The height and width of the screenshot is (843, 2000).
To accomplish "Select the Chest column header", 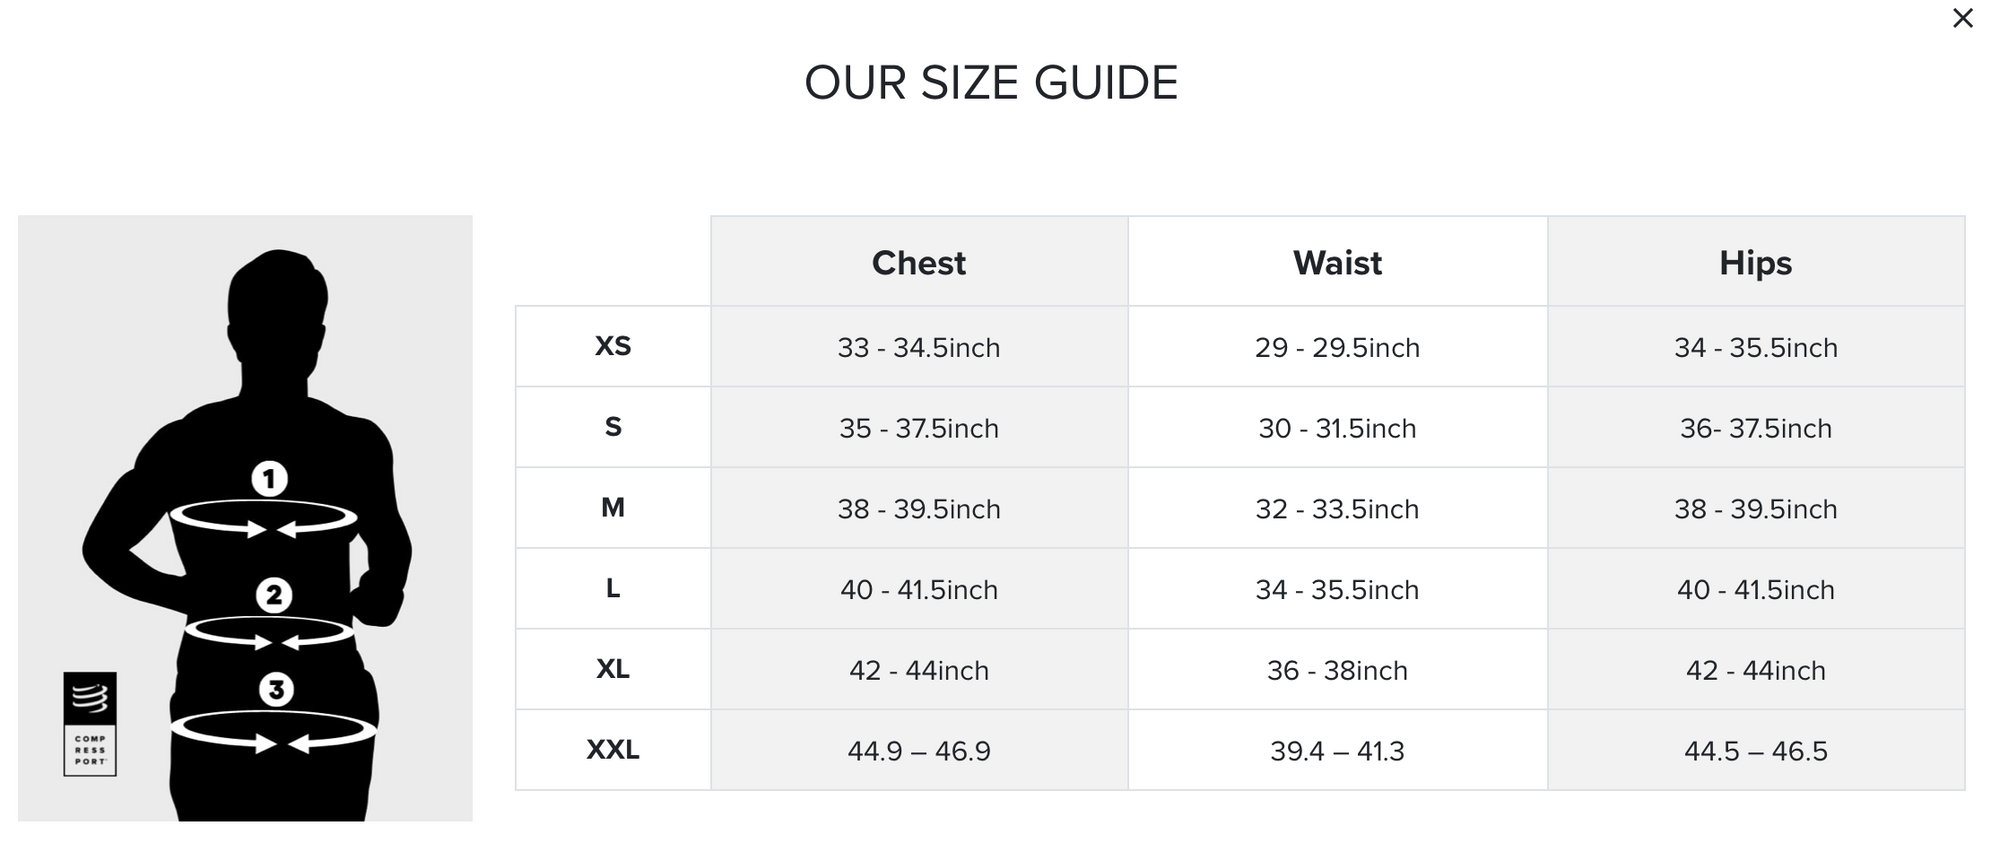I will [x=918, y=262].
